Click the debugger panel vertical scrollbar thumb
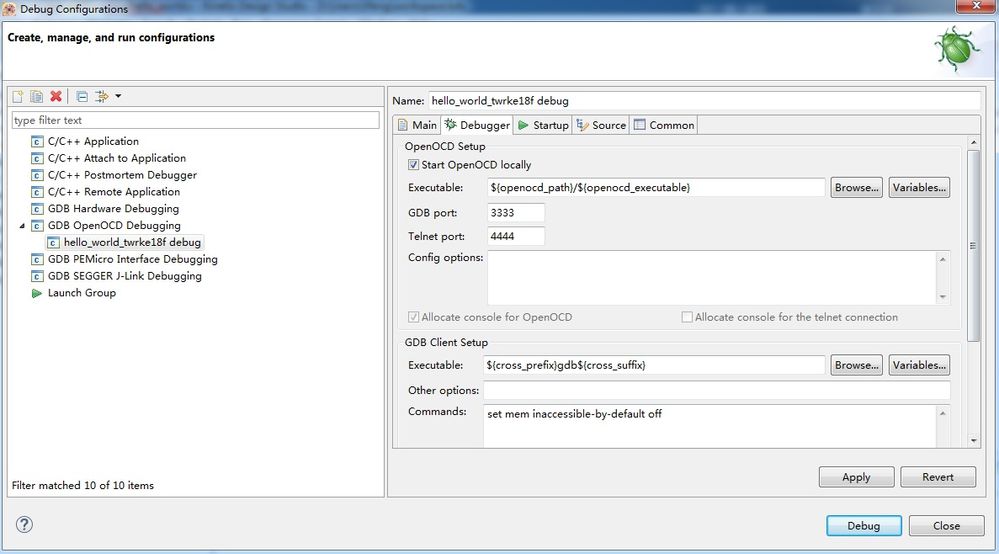This screenshot has width=999, height=554. click(973, 246)
